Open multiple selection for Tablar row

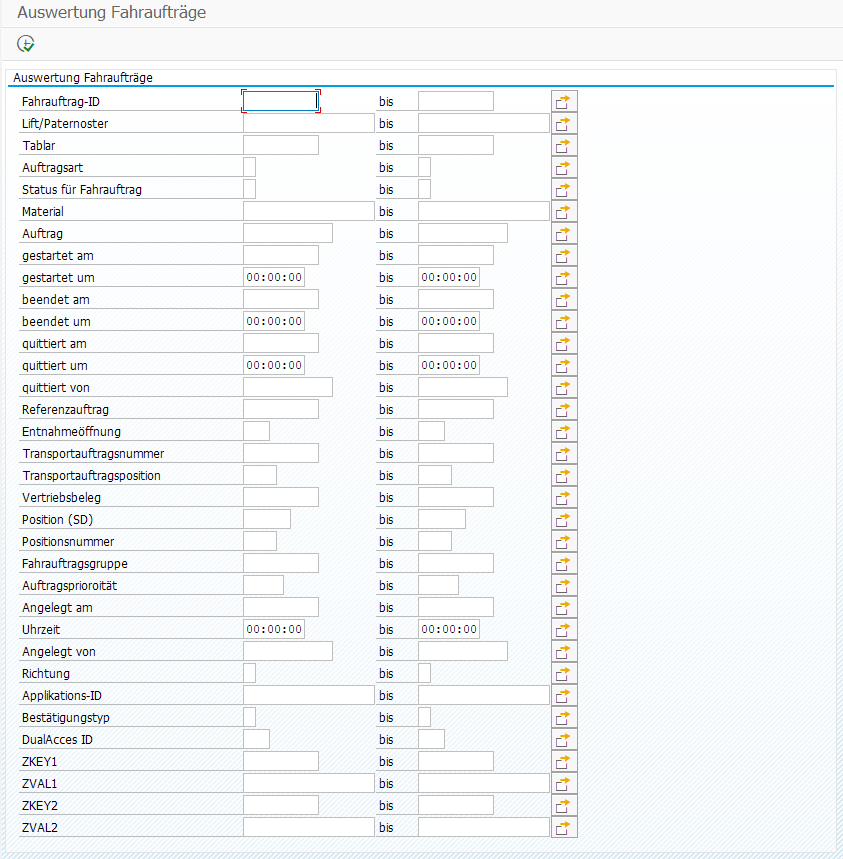pos(564,145)
